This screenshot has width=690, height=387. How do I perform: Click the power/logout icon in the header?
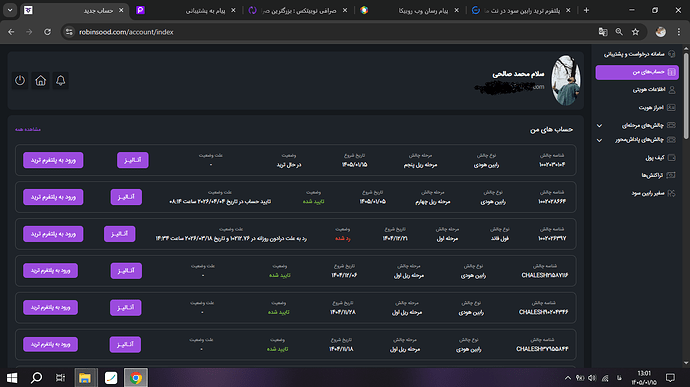click(20, 81)
